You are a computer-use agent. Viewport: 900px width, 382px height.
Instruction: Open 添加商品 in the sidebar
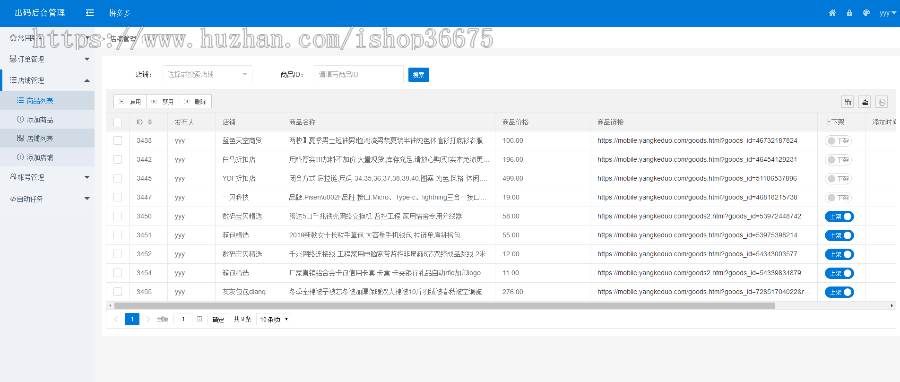pyautogui.click(x=47, y=120)
